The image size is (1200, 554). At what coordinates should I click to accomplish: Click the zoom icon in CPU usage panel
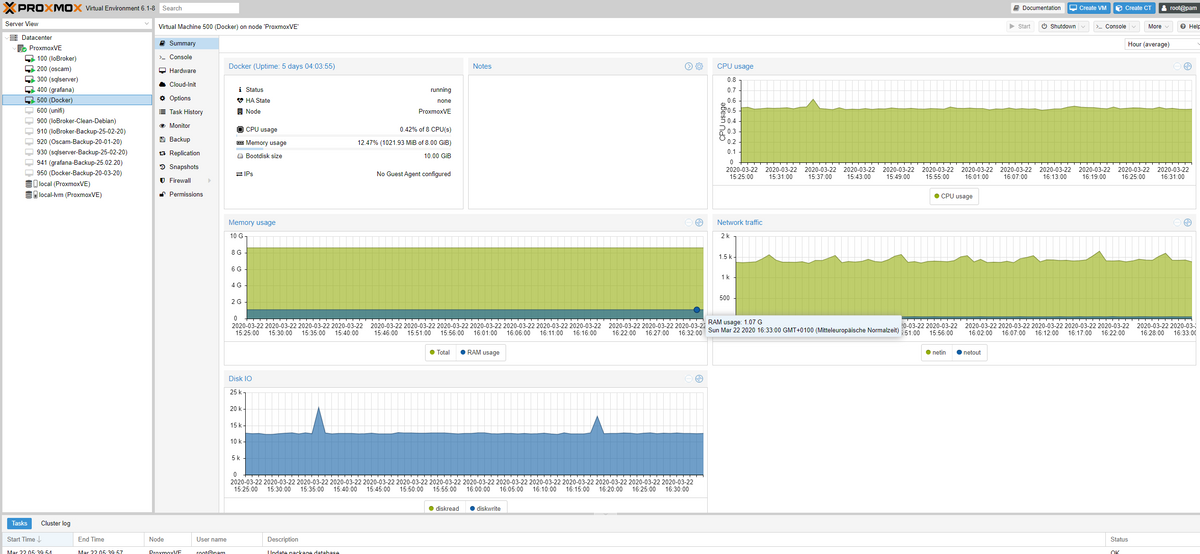[x=1187, y=66]
